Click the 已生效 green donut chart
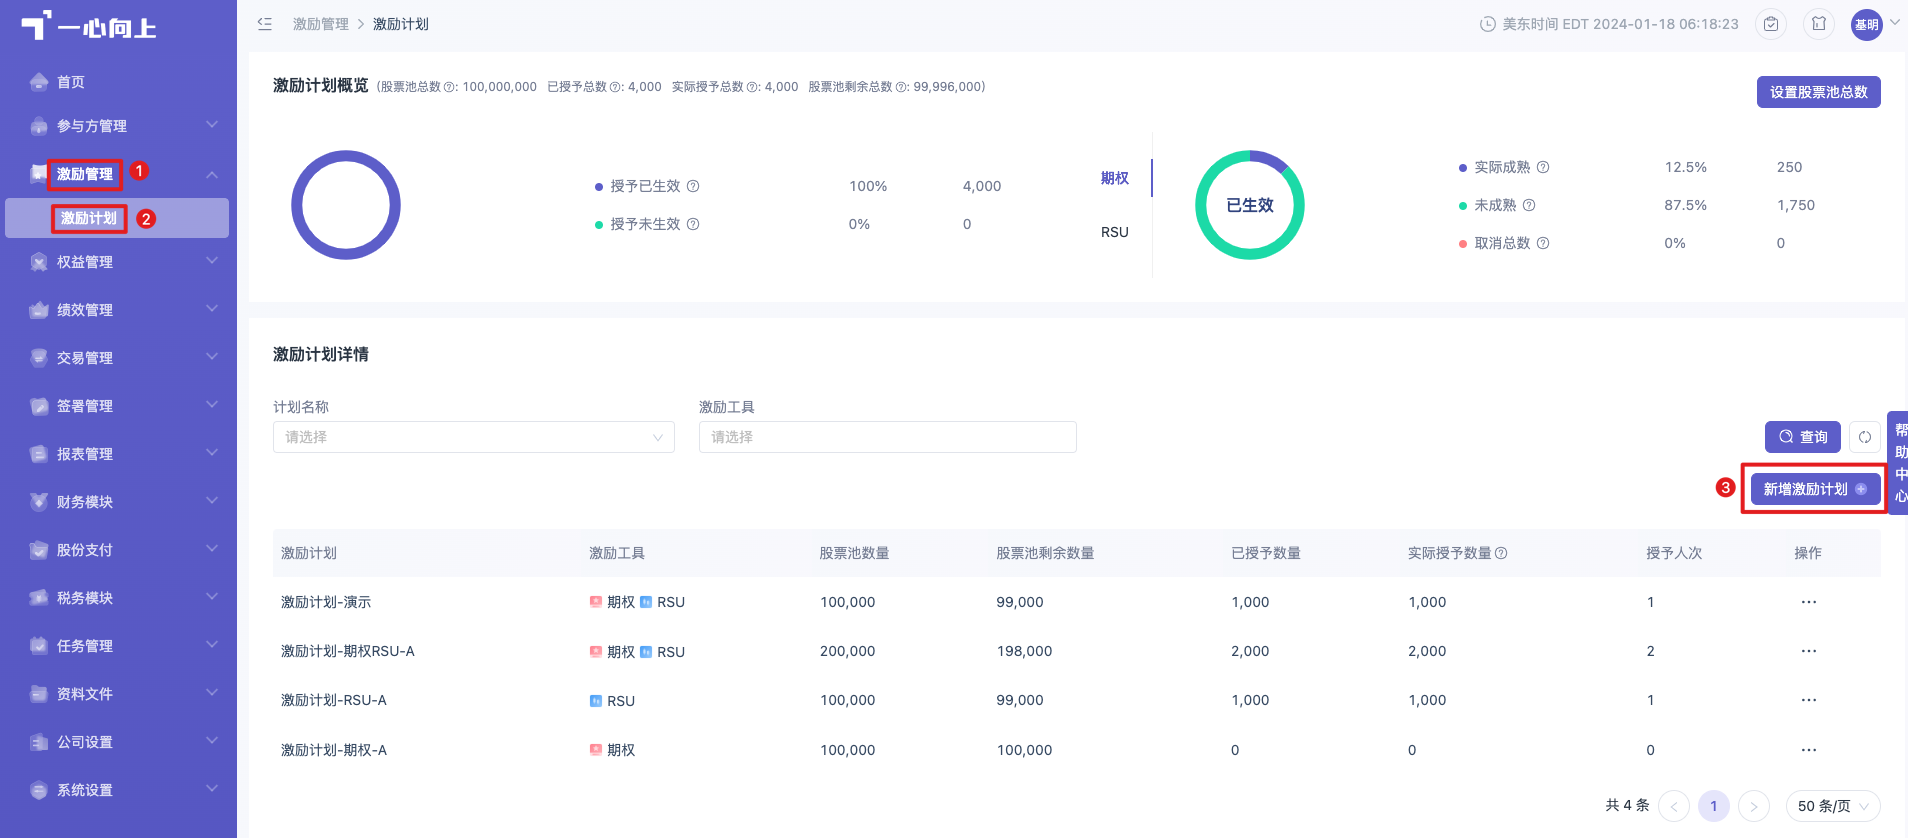The height and width of the screenshot is (838, 1908). pyautogui.click(x=1250, y=205)
